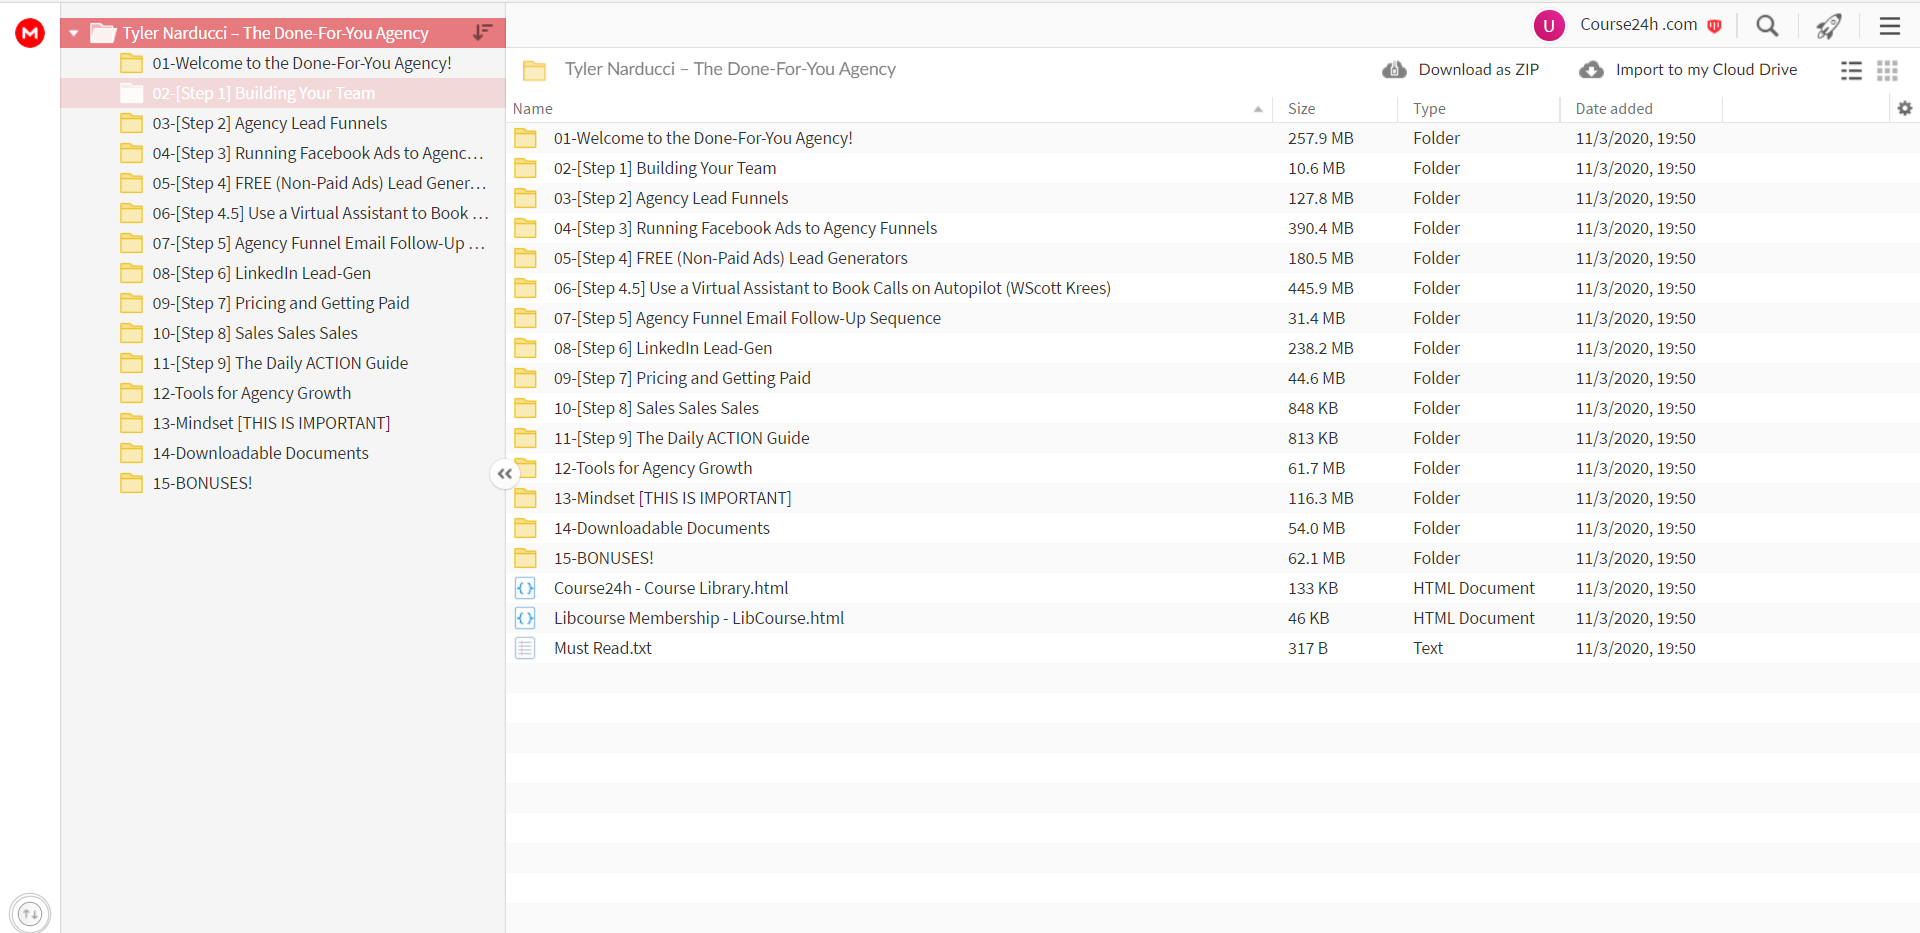The width and height of the screenshot is (1920, 933).
Task: Switch to grid thumbnail view
Action: [1887, 70]
